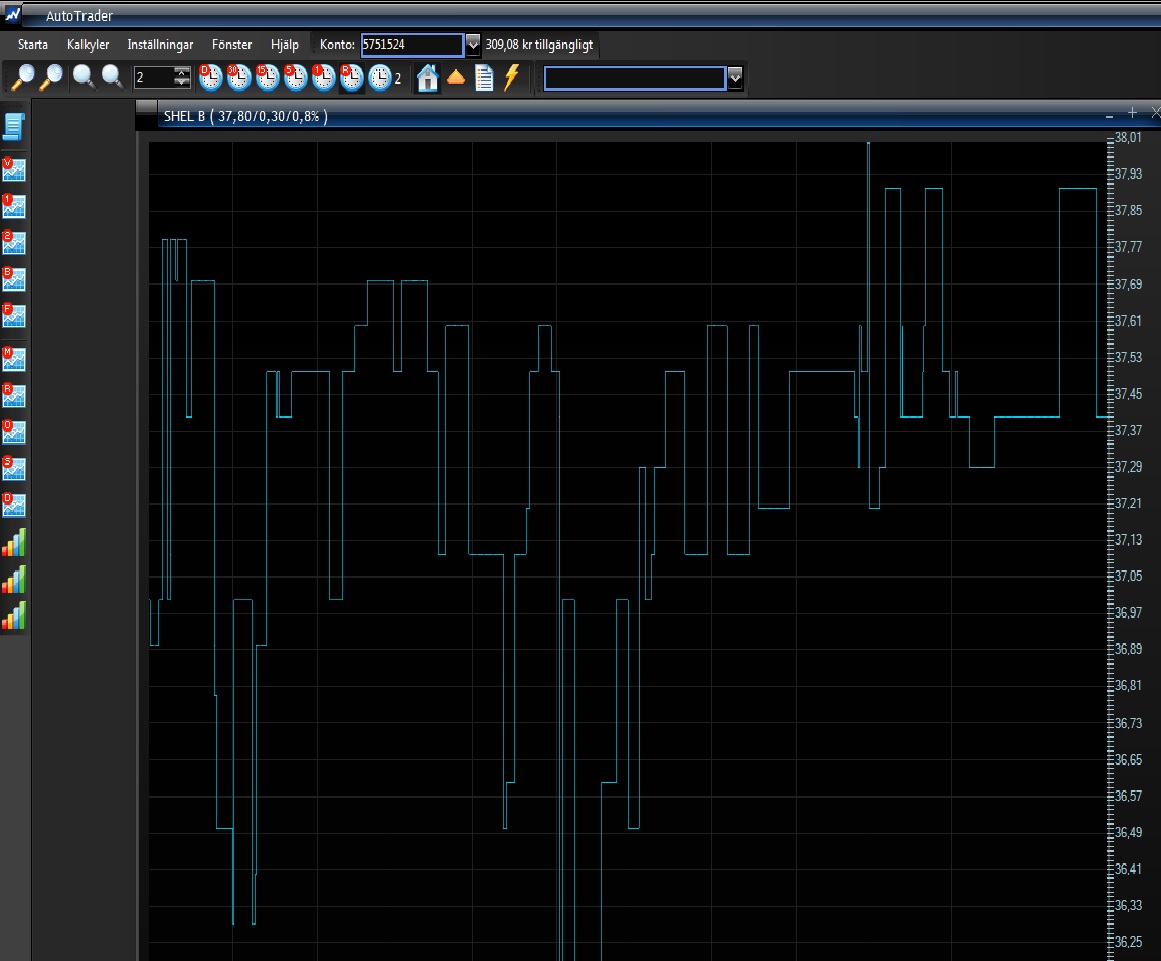The width and height of the screenshot is (1161, 961).
Task: Open the document list icon in toolbar
Action: pyautogui.click(x=484, y=78)
